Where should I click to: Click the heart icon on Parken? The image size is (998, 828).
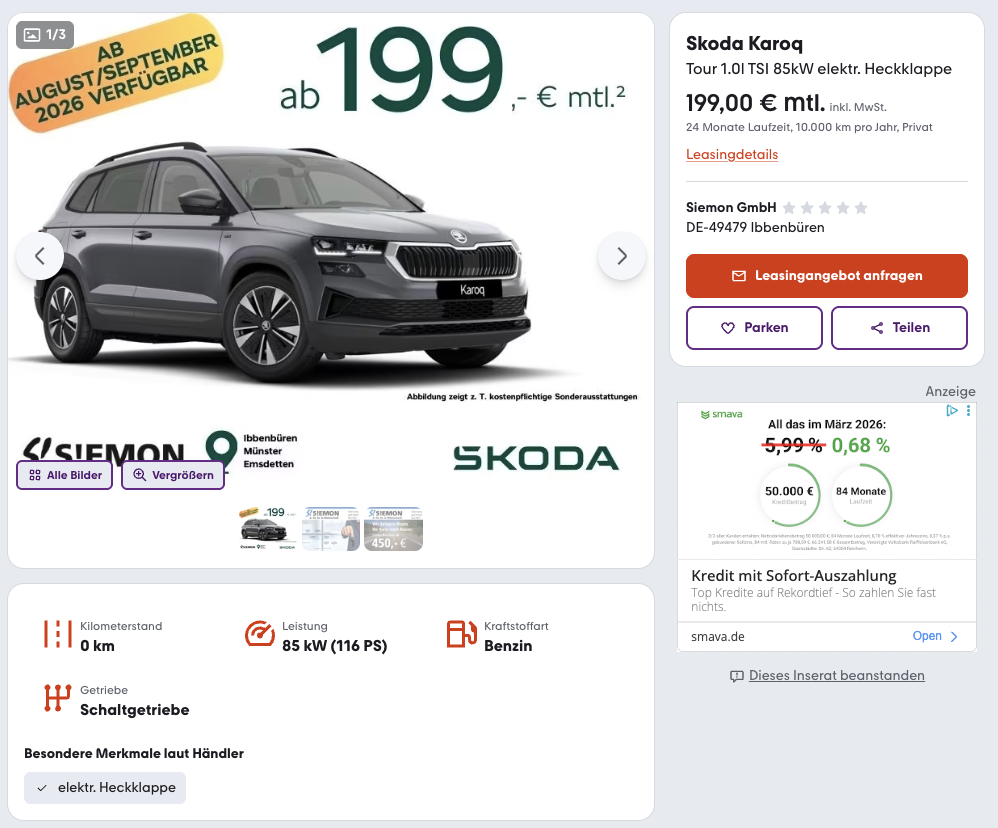coord(727,328)
